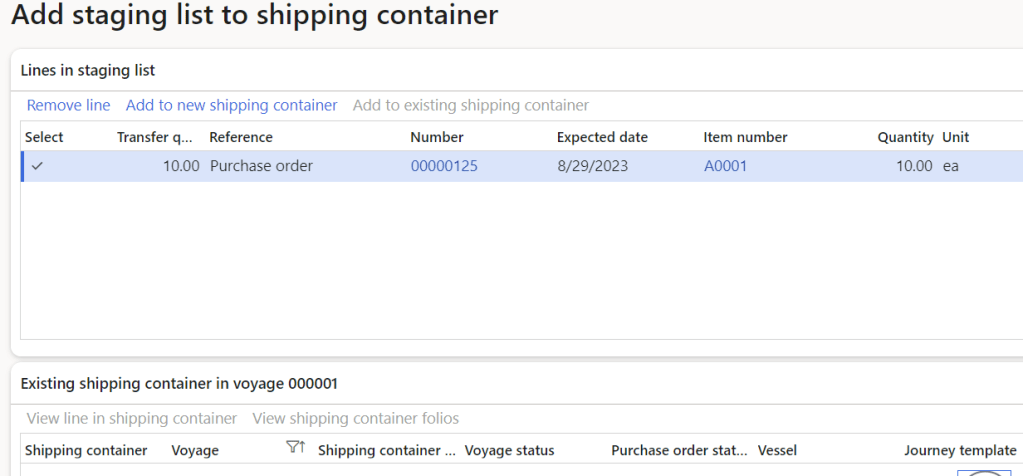Click the Journey template column header
The height and width of the screenshot is (476, 1023).
pyautogui.click(x=960, y=450)
